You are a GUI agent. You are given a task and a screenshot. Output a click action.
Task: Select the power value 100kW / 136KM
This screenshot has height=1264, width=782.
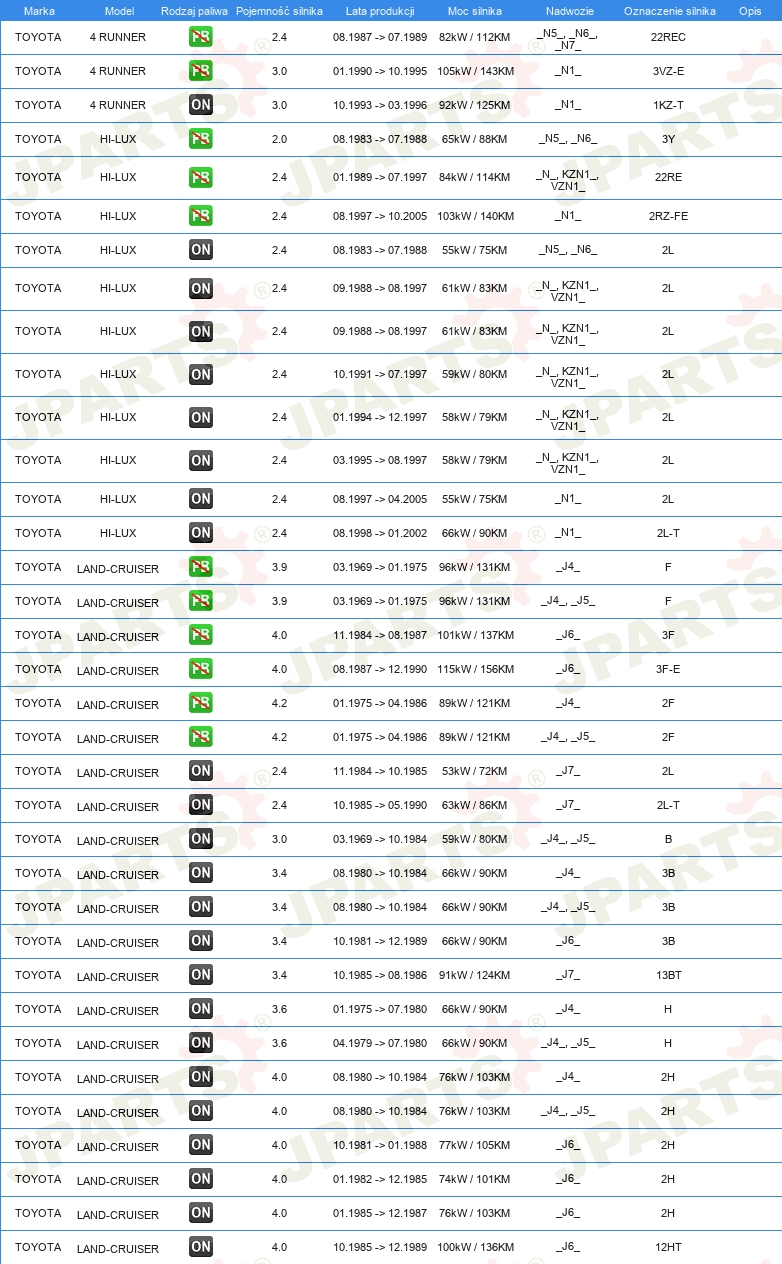coord(475,1247)
